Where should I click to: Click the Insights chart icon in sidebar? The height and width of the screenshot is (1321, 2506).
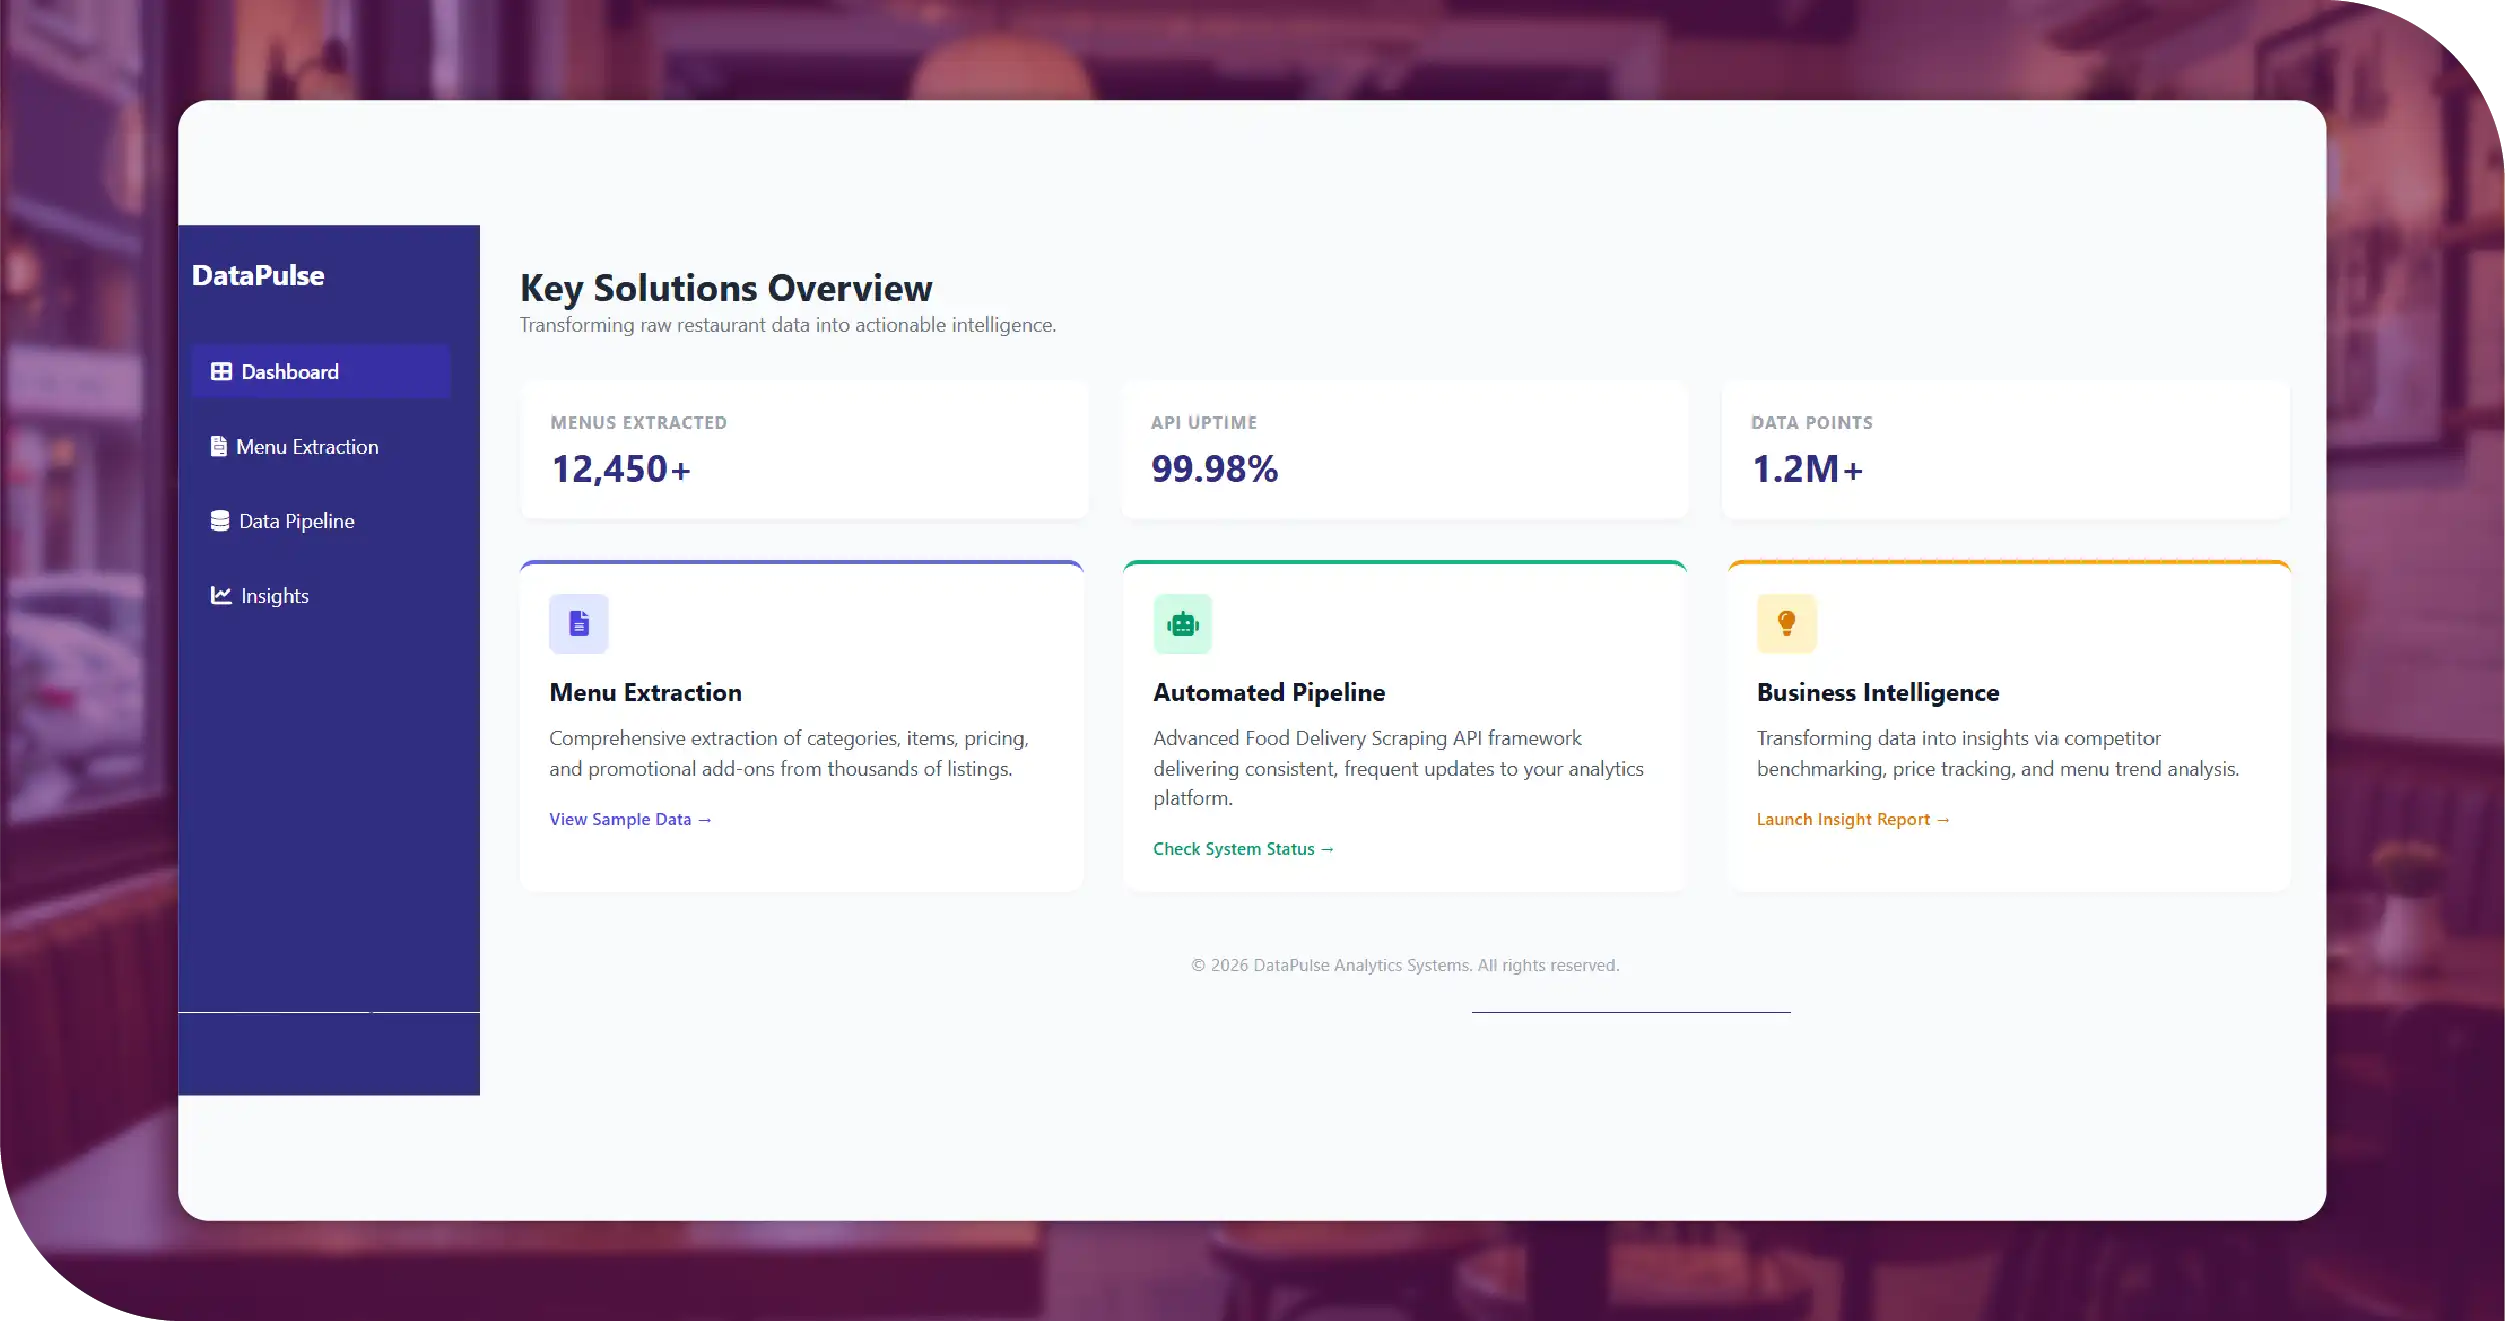pos(221,595)
